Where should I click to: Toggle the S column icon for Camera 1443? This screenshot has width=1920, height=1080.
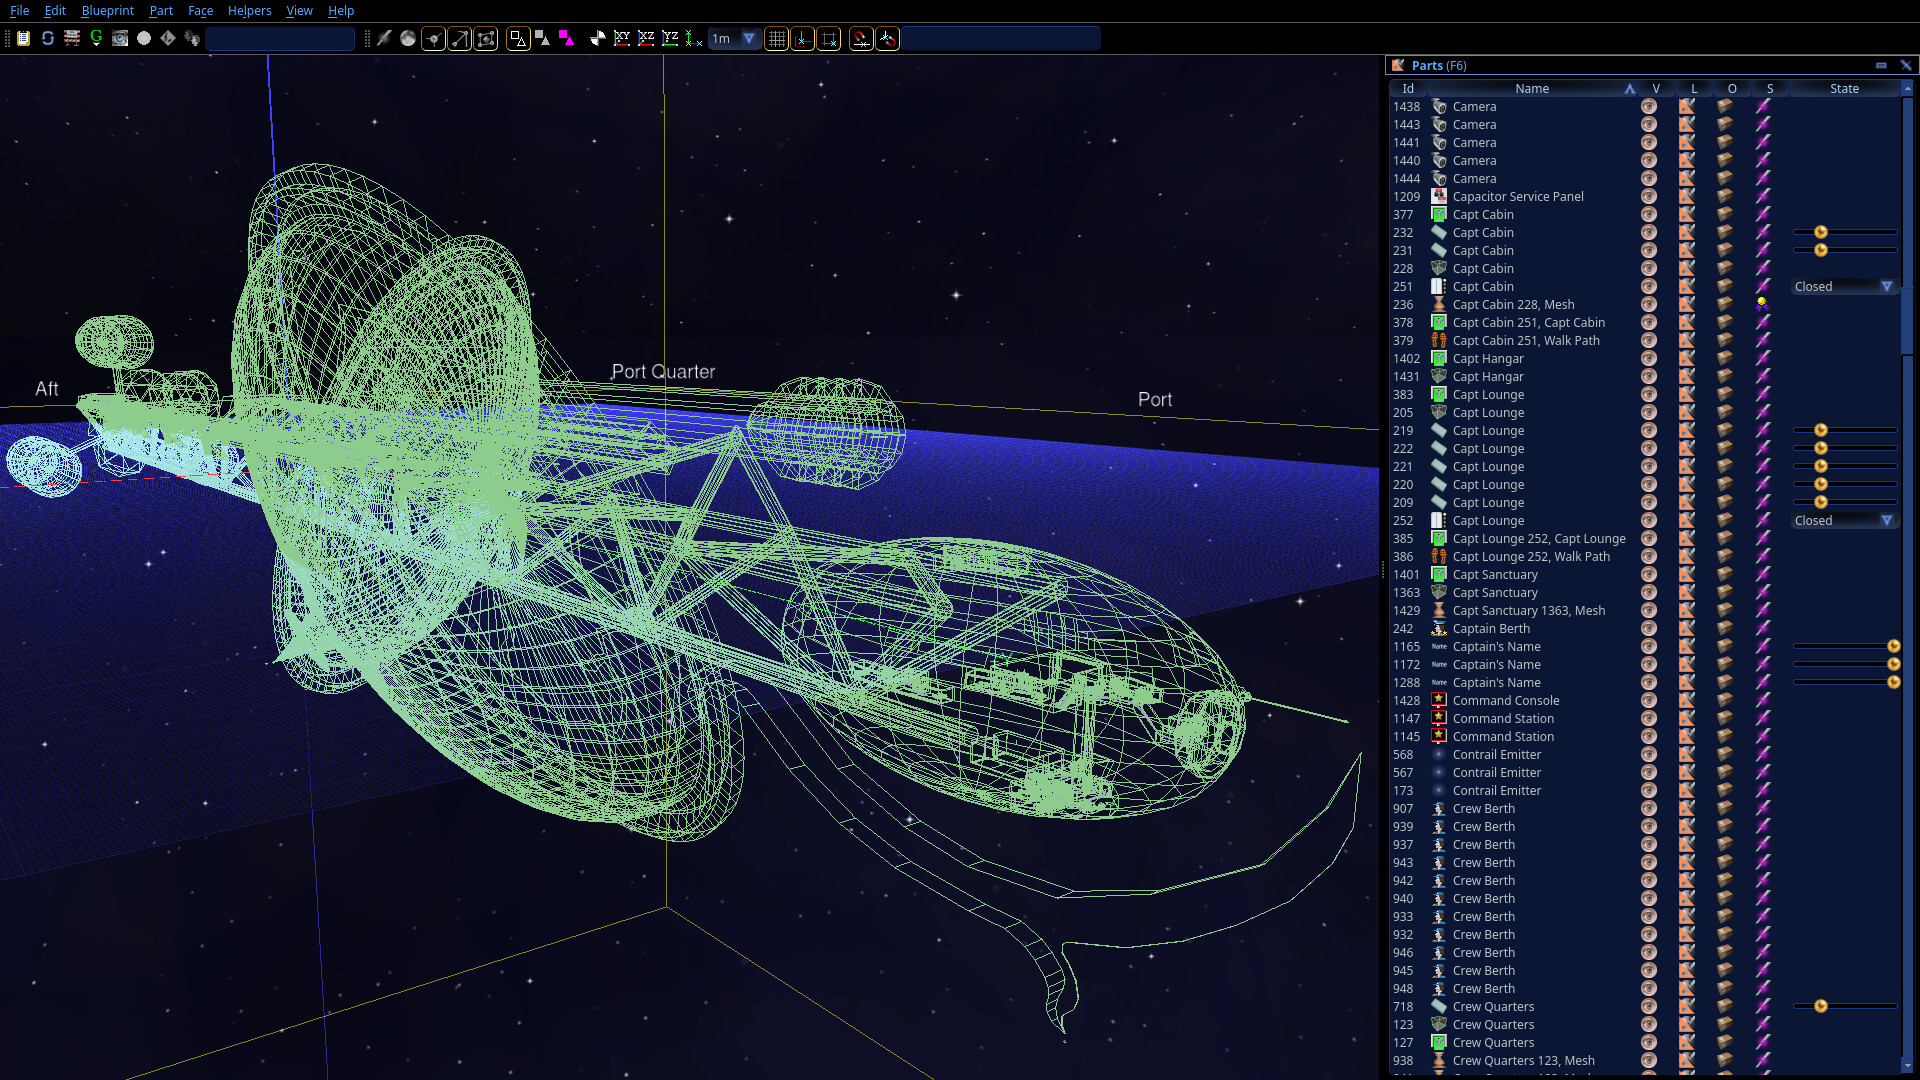point(1763,124)
